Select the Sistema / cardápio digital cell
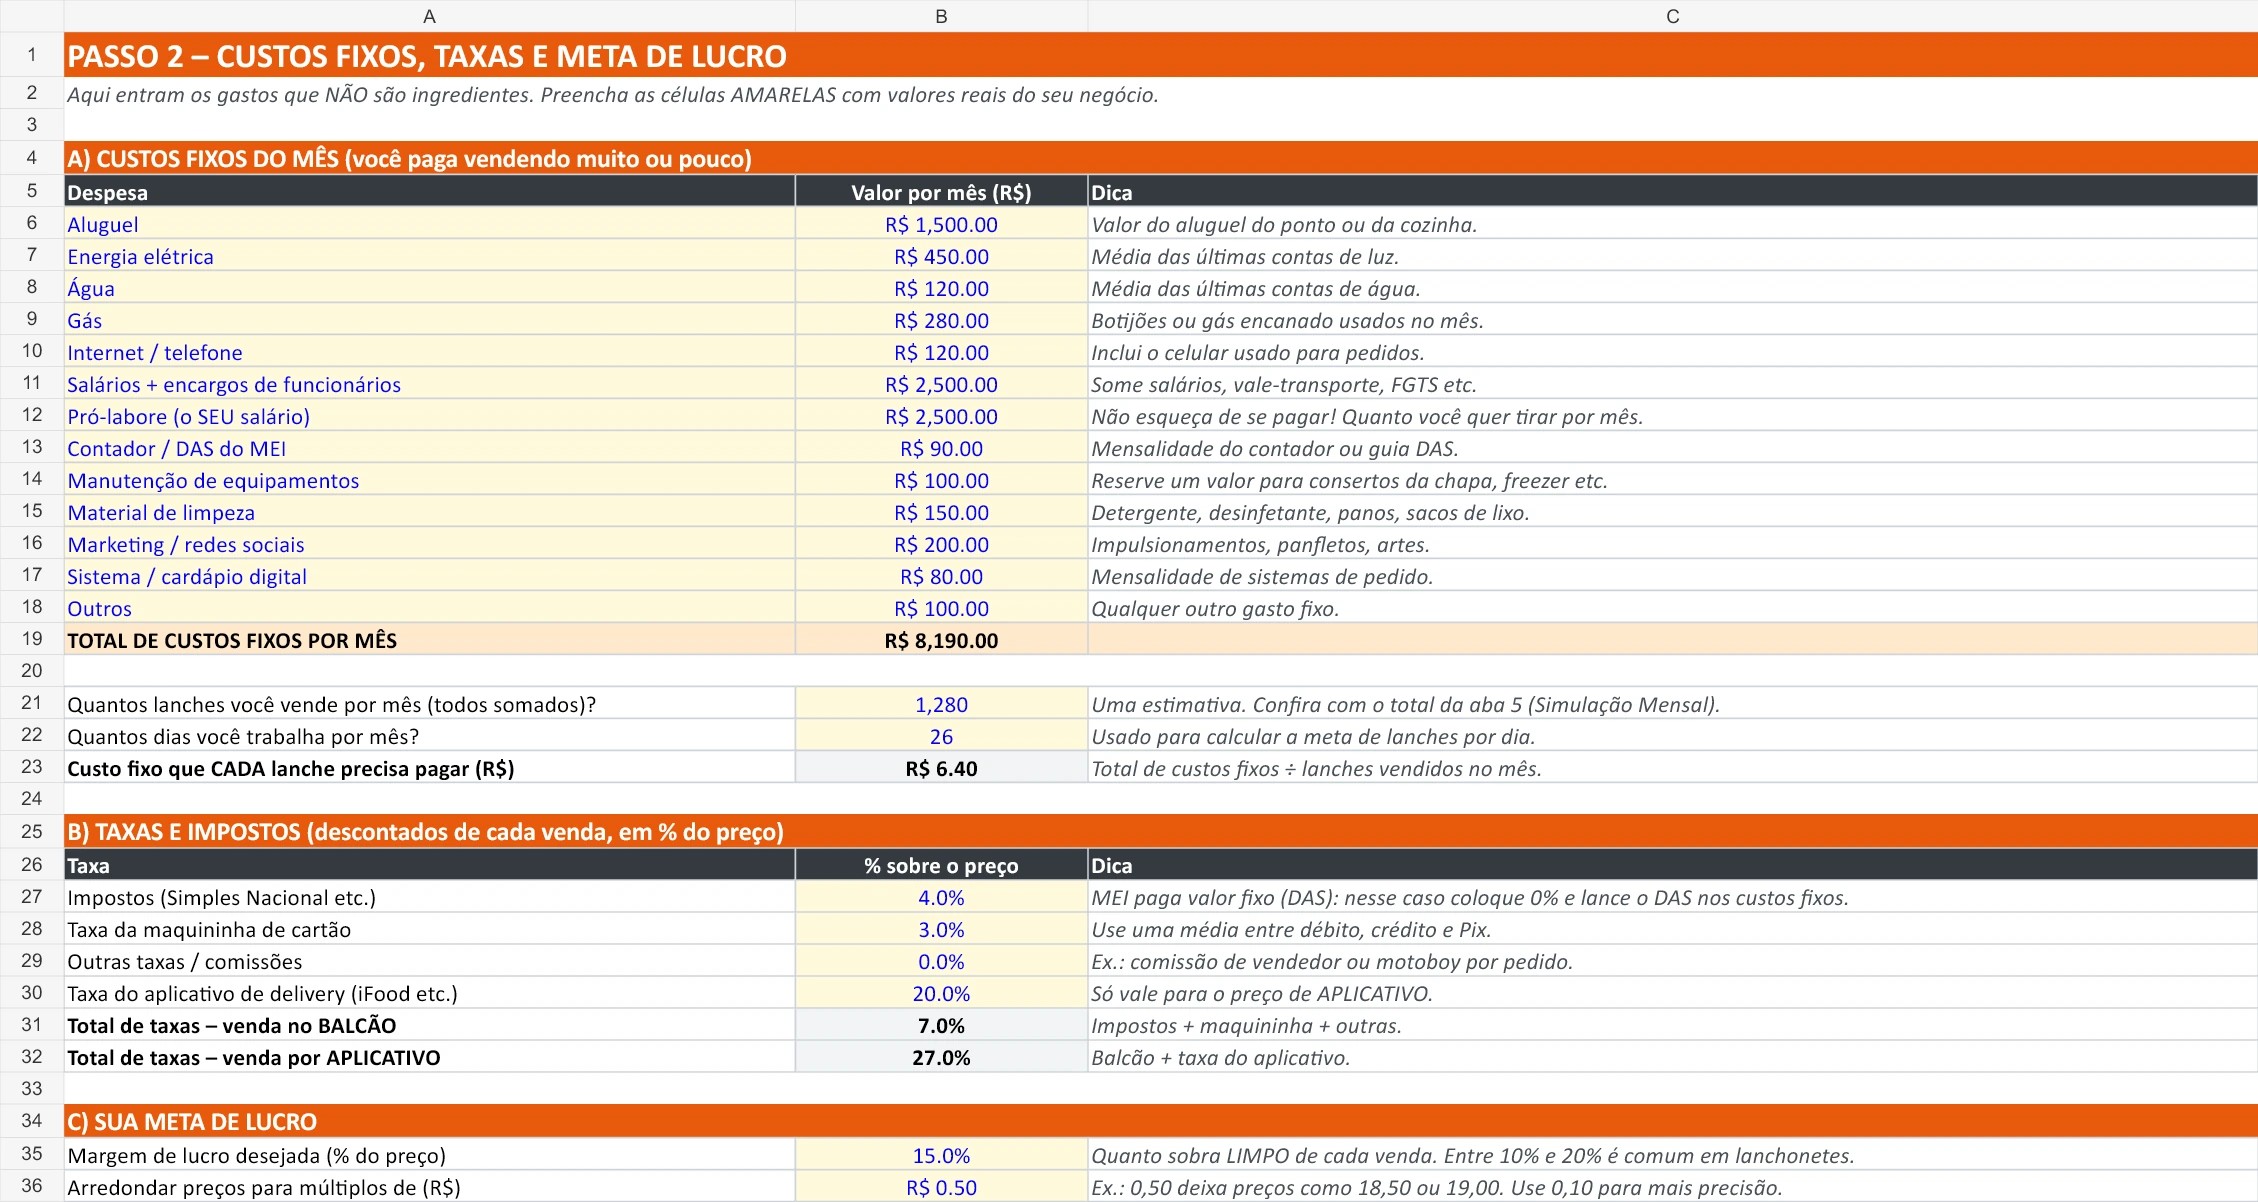This screenshot has width=2258, height=1202. 429,576
